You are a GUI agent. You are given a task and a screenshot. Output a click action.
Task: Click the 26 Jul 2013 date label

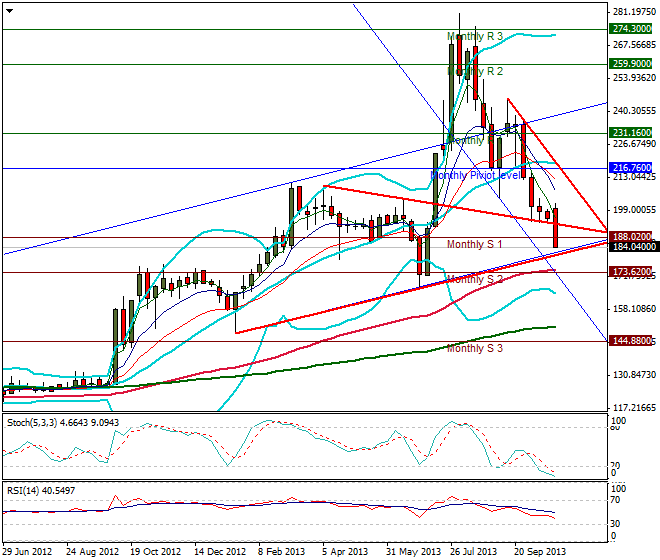click(472, 551)
